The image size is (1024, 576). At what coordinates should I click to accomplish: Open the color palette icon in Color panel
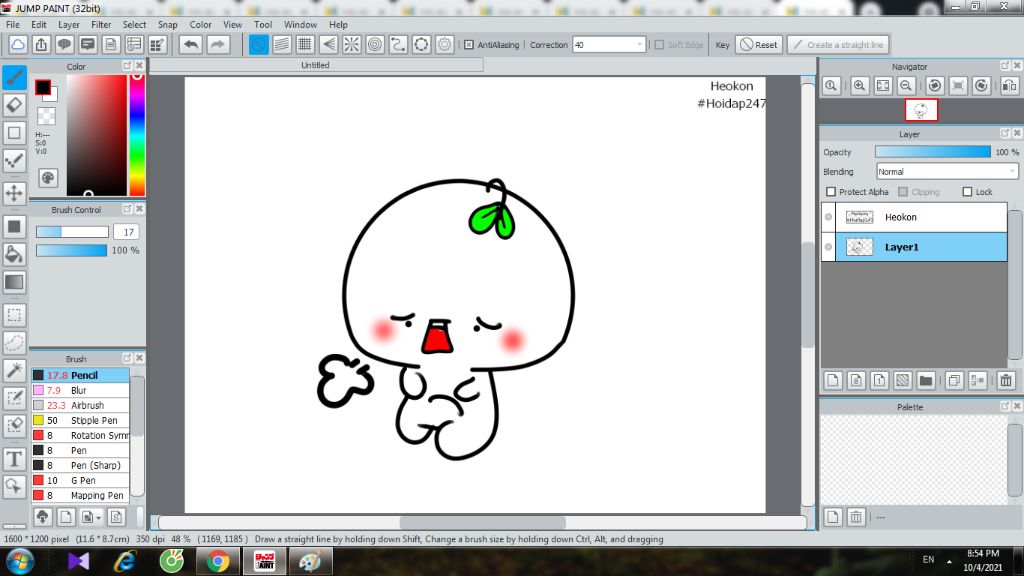tap(48, 178)
